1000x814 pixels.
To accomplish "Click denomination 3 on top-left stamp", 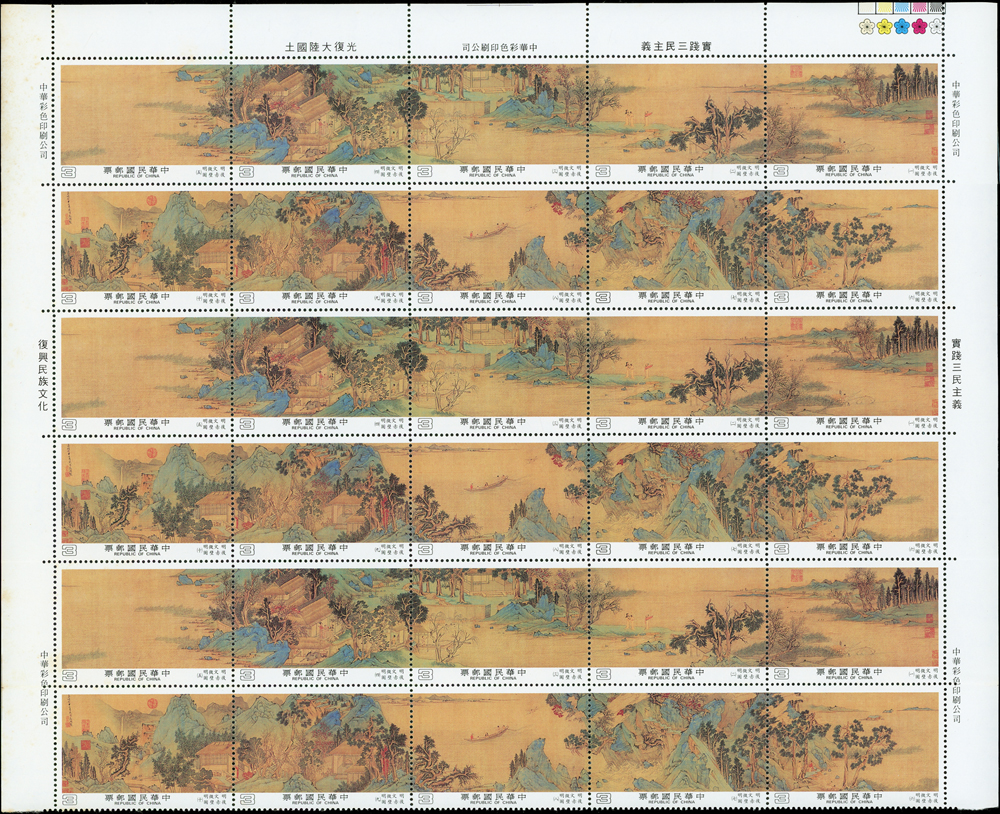I will pyautogui.click(x=68, y=172).
